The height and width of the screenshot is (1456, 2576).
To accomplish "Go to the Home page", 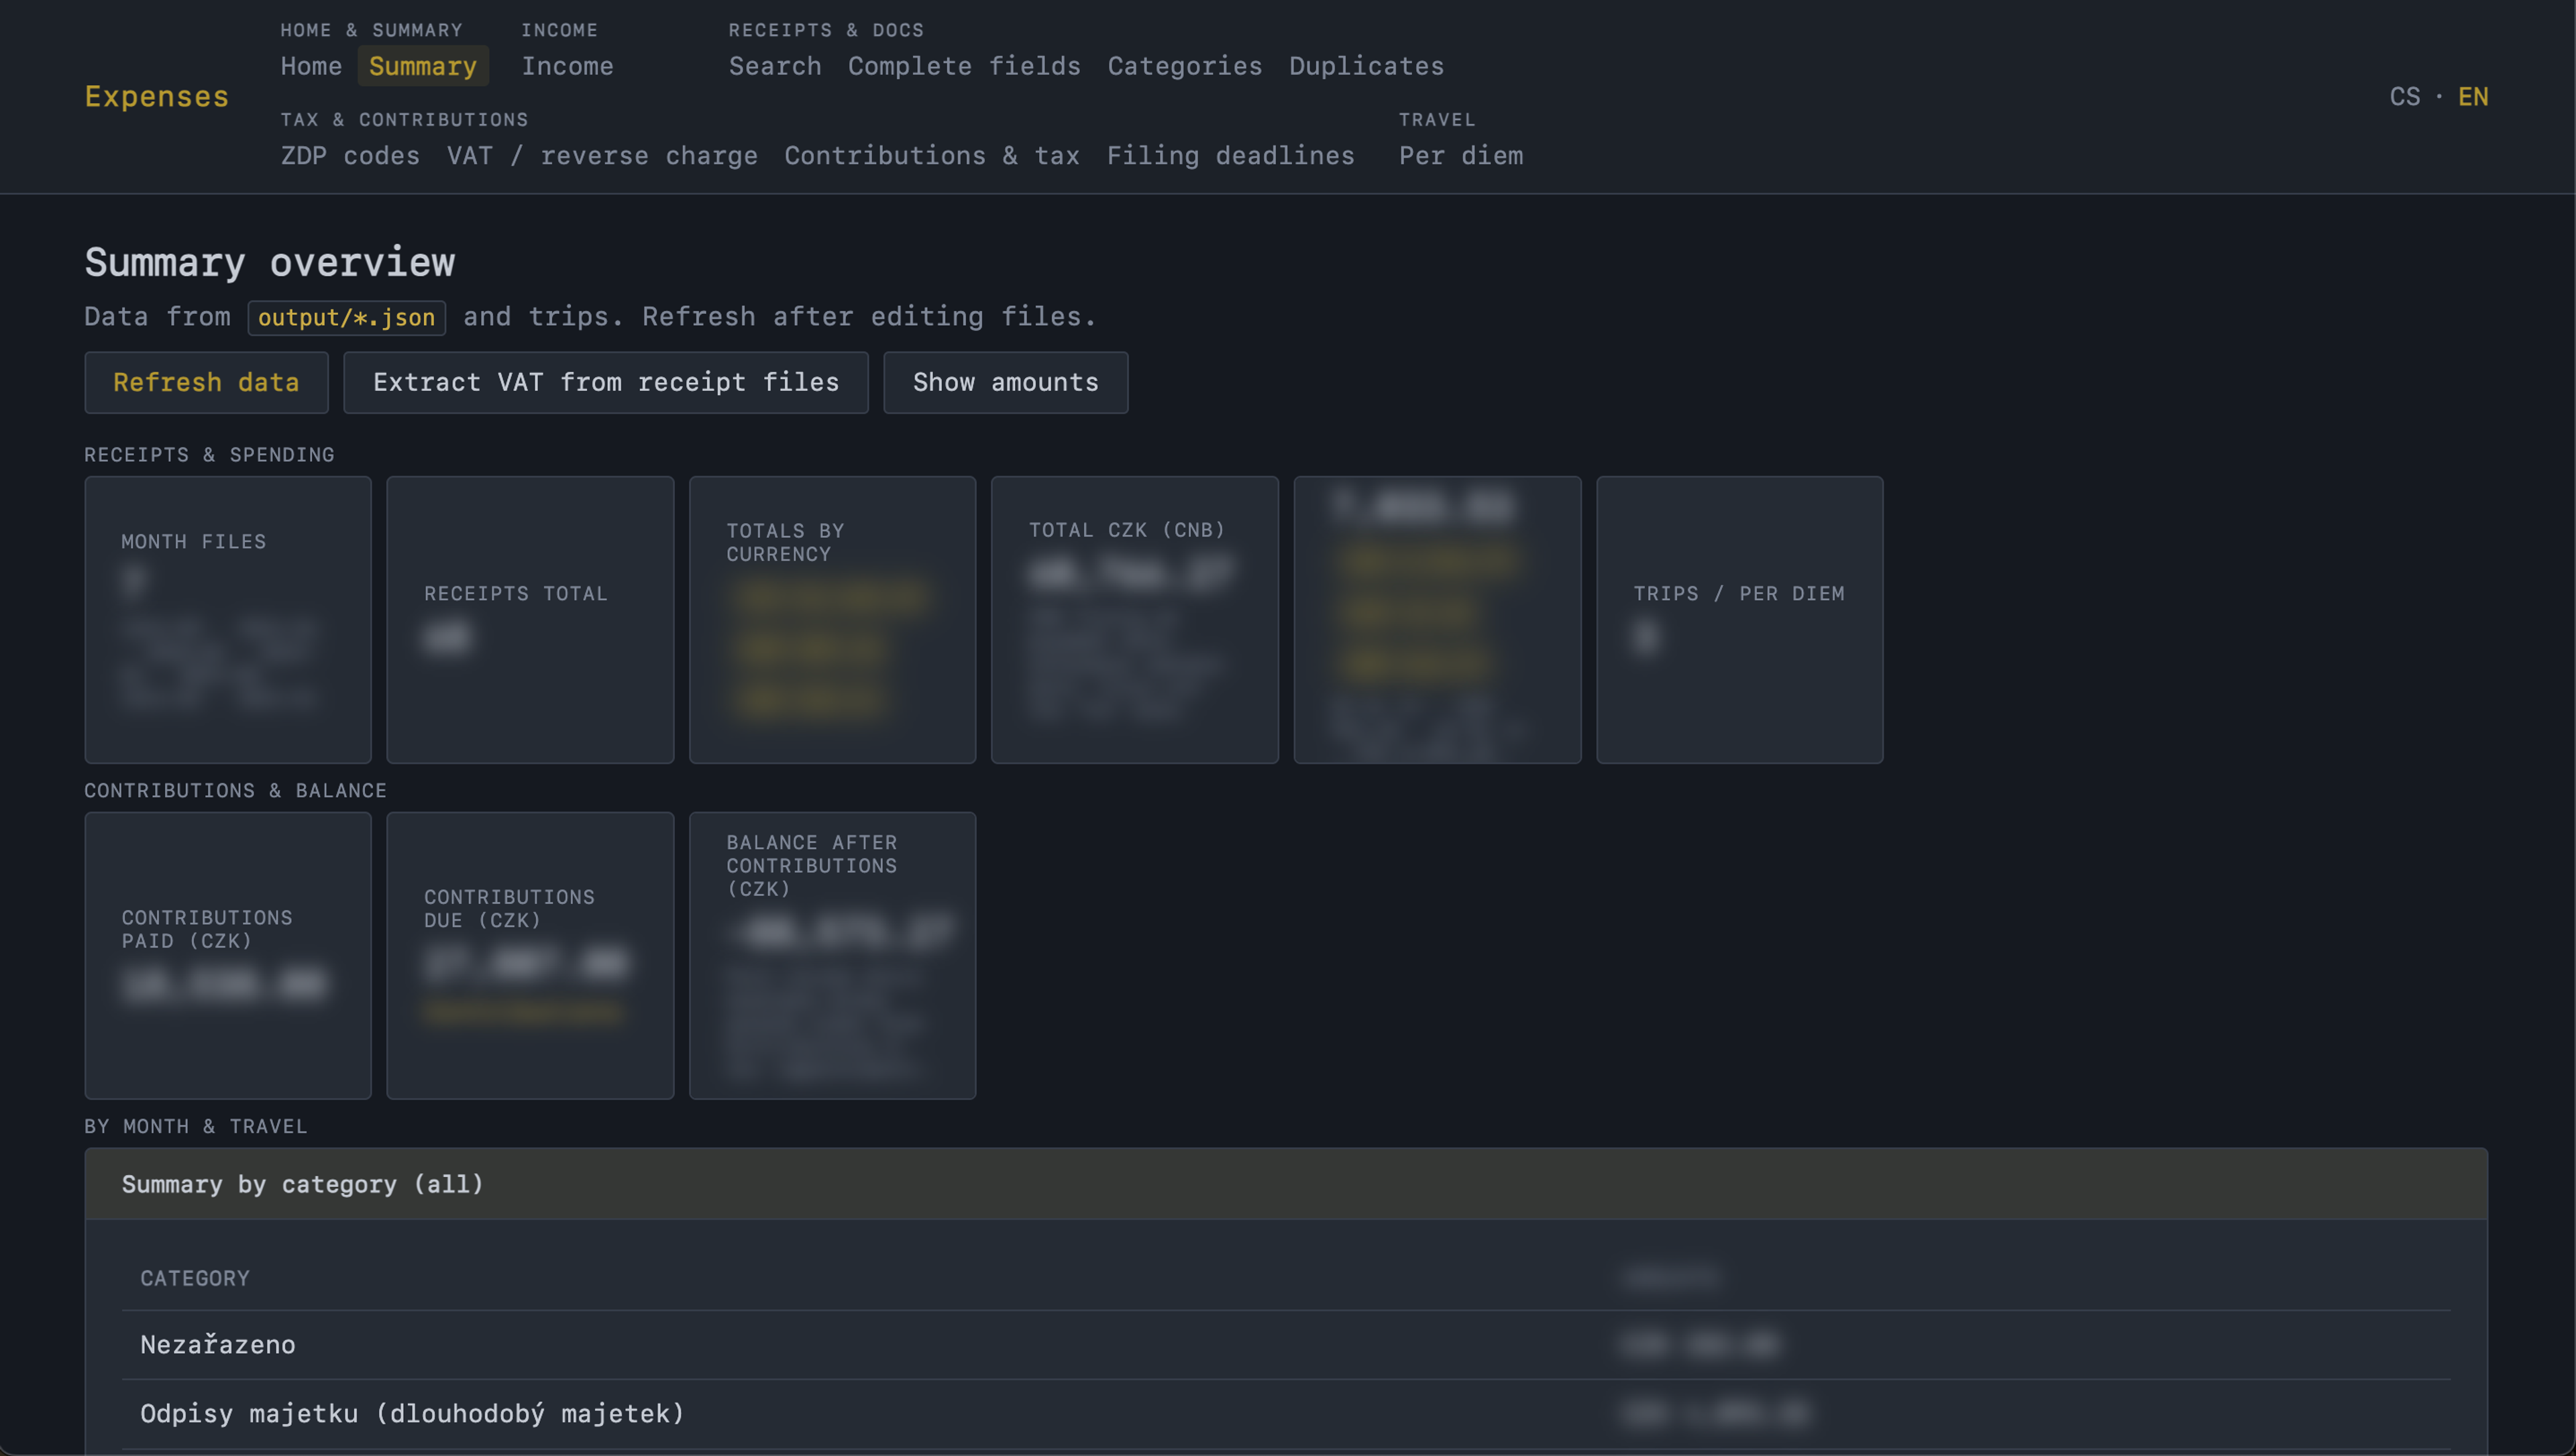I will coord(311,66).
